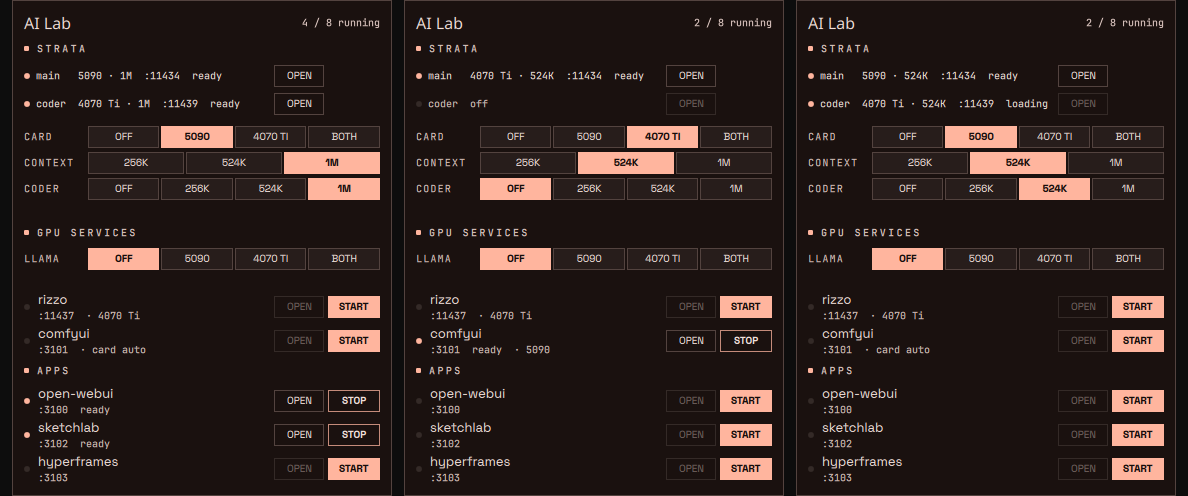Set CONTEXT to 1M in right panel
The image size is (1188, 496).
pos(1116,163)
